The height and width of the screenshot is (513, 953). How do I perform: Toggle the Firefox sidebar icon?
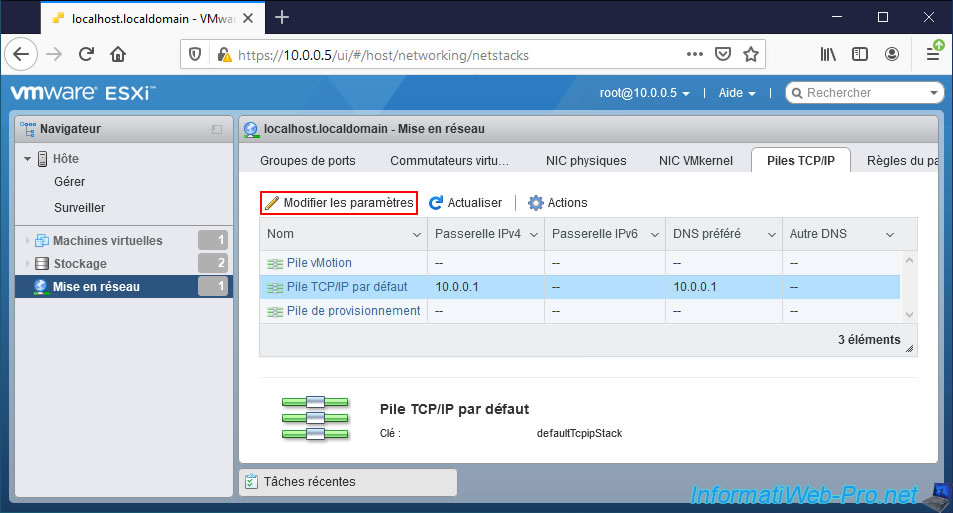tap(860, 54)
